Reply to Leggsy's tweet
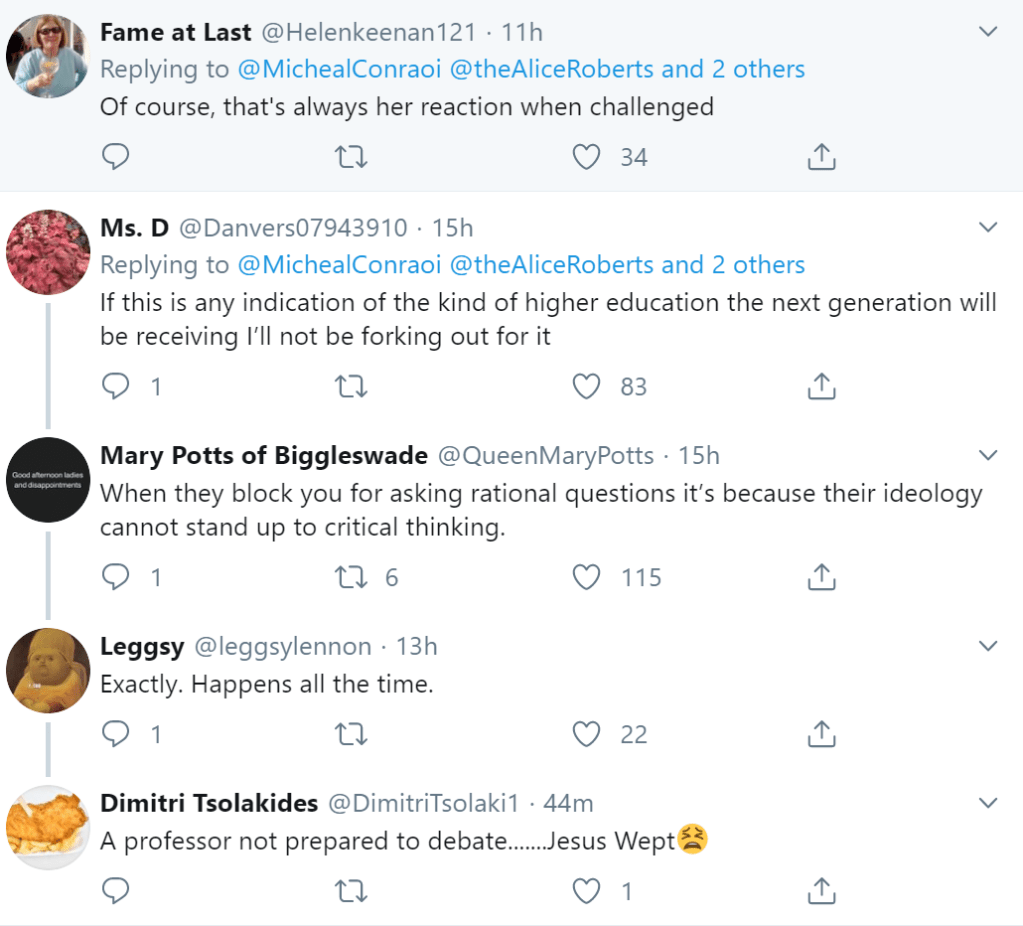1023x926 pixels. (116, 734)
